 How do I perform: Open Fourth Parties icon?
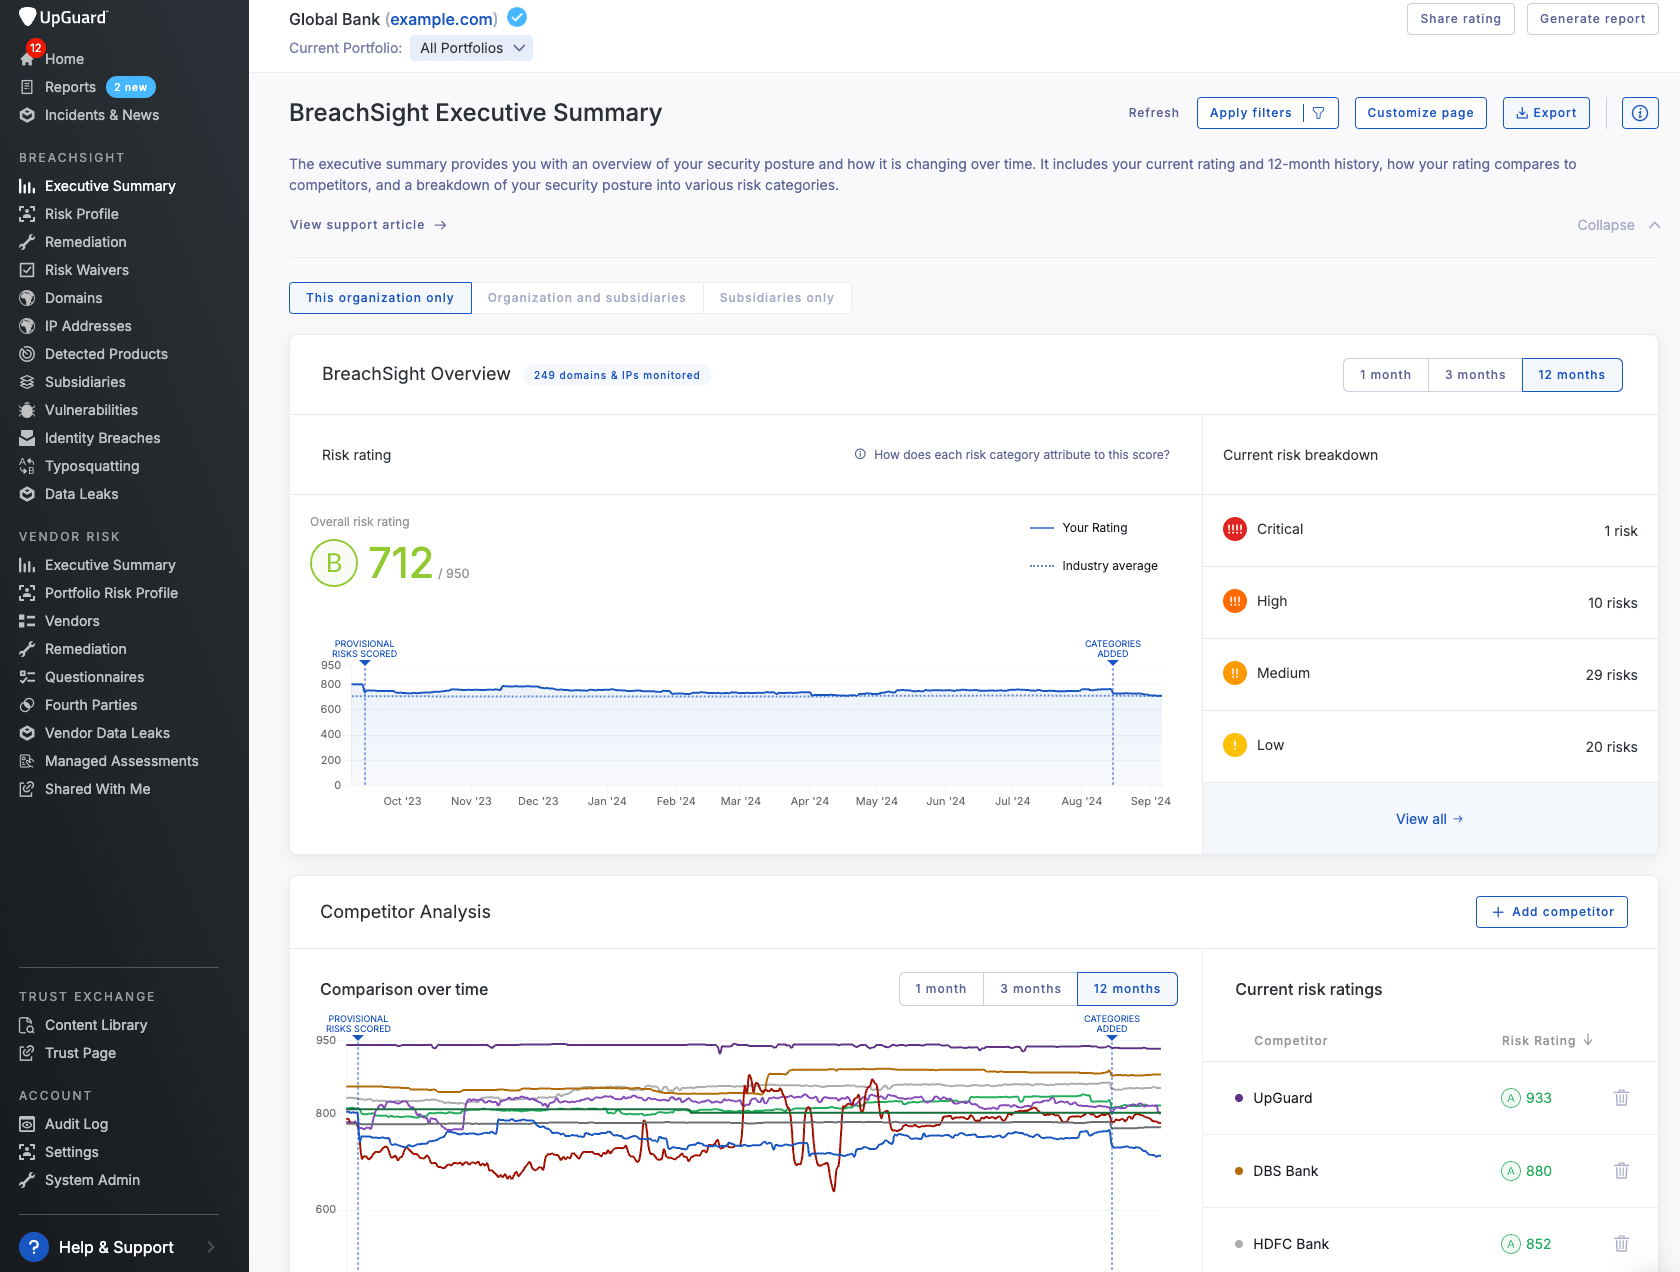27,705
